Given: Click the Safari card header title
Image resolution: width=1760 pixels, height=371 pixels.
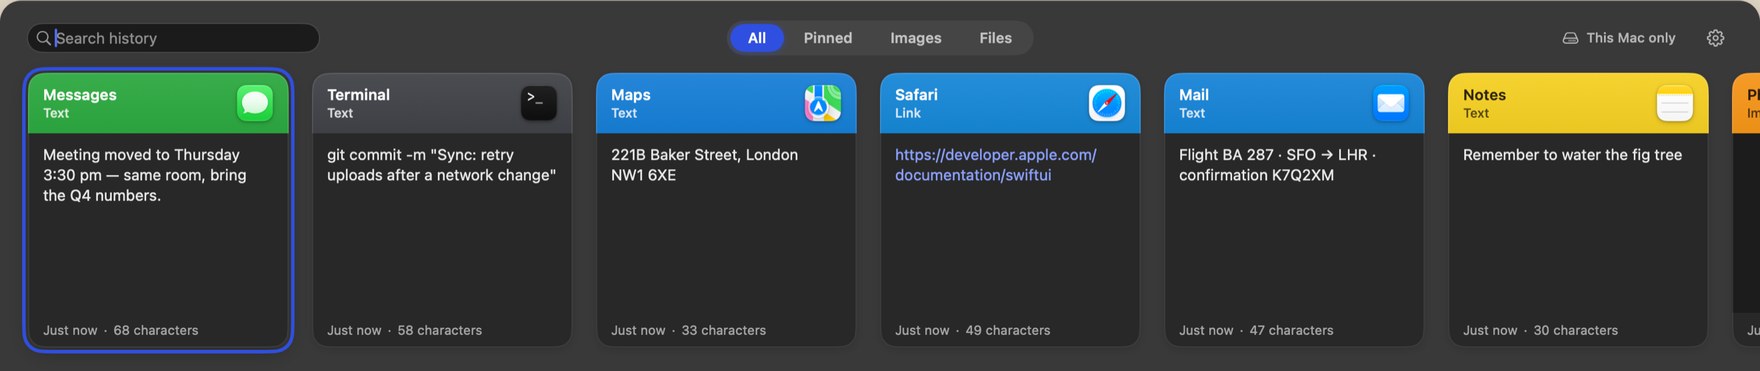Looking at the screenshot, I should tap(916, 95).
